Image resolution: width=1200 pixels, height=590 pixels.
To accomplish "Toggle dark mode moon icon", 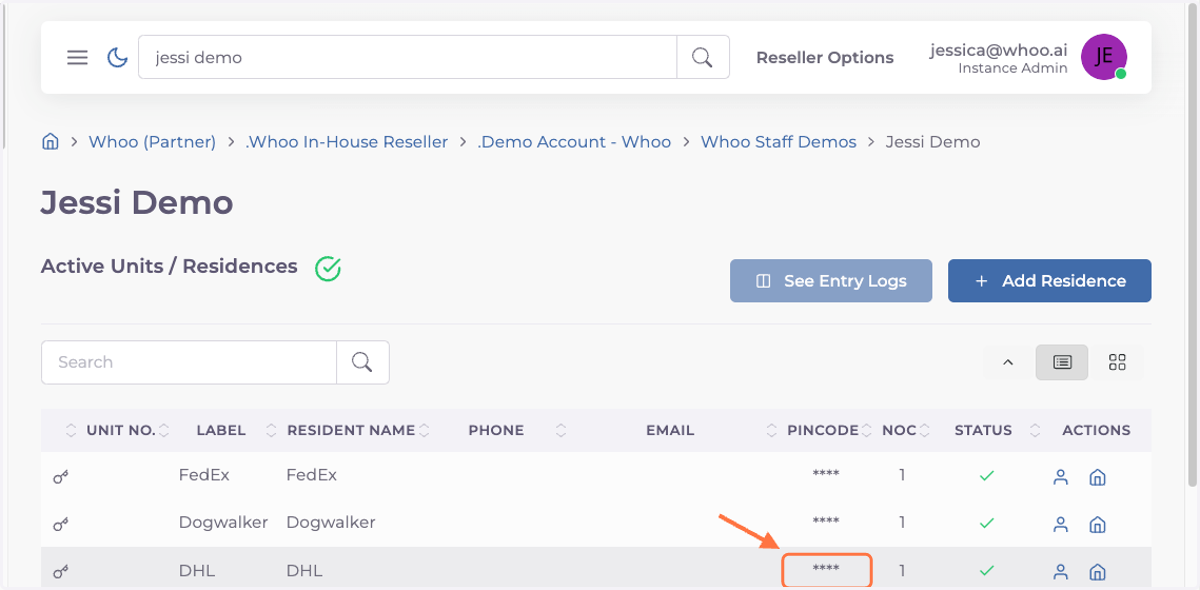I will (x=117, y=57).
